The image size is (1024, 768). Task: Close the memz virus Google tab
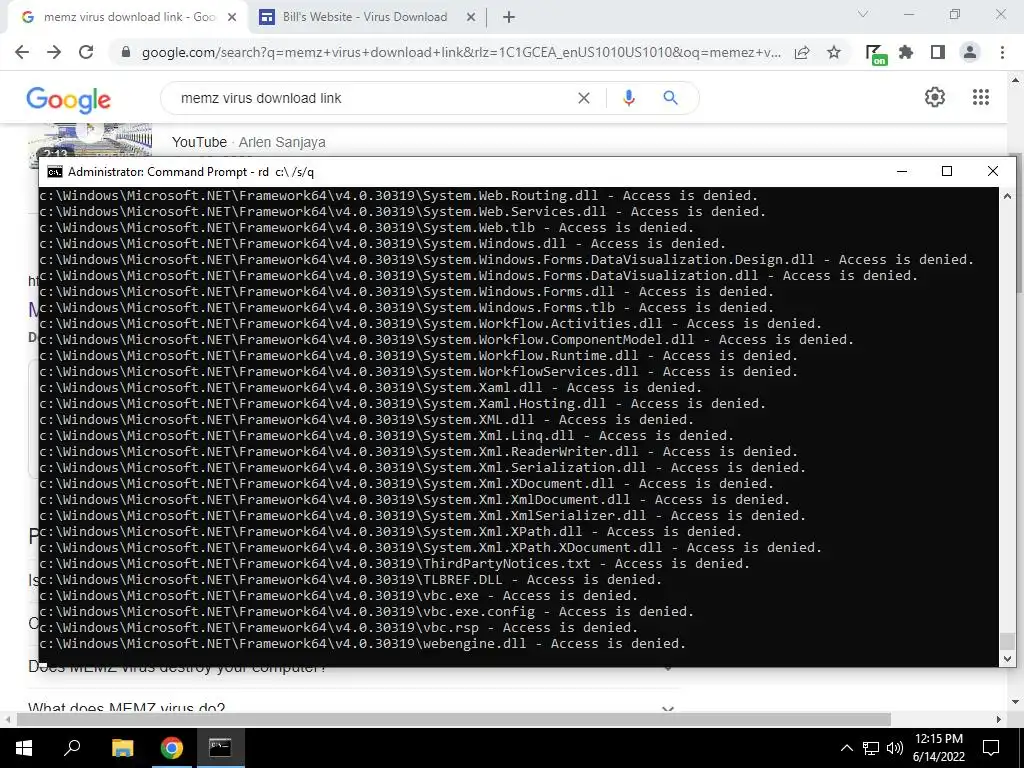pos(232,18)
